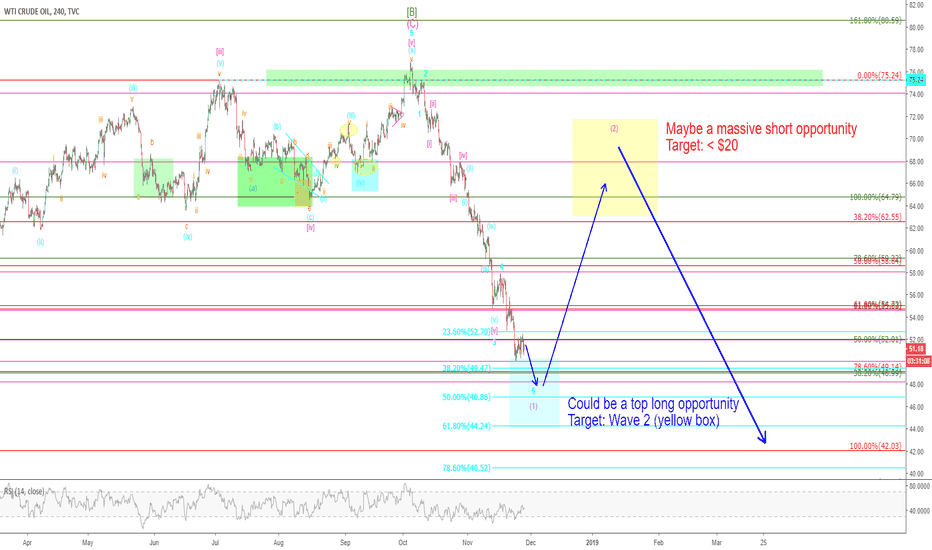Click the 40.00 price axis value
Image resolution: width=932 pixels, height=550 pixels.
tap(916, 474)
